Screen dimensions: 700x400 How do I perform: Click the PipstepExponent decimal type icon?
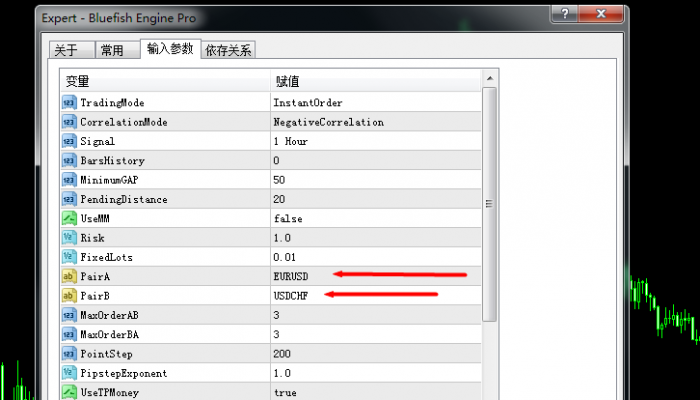pyautogui.click(x=69, y=373)
